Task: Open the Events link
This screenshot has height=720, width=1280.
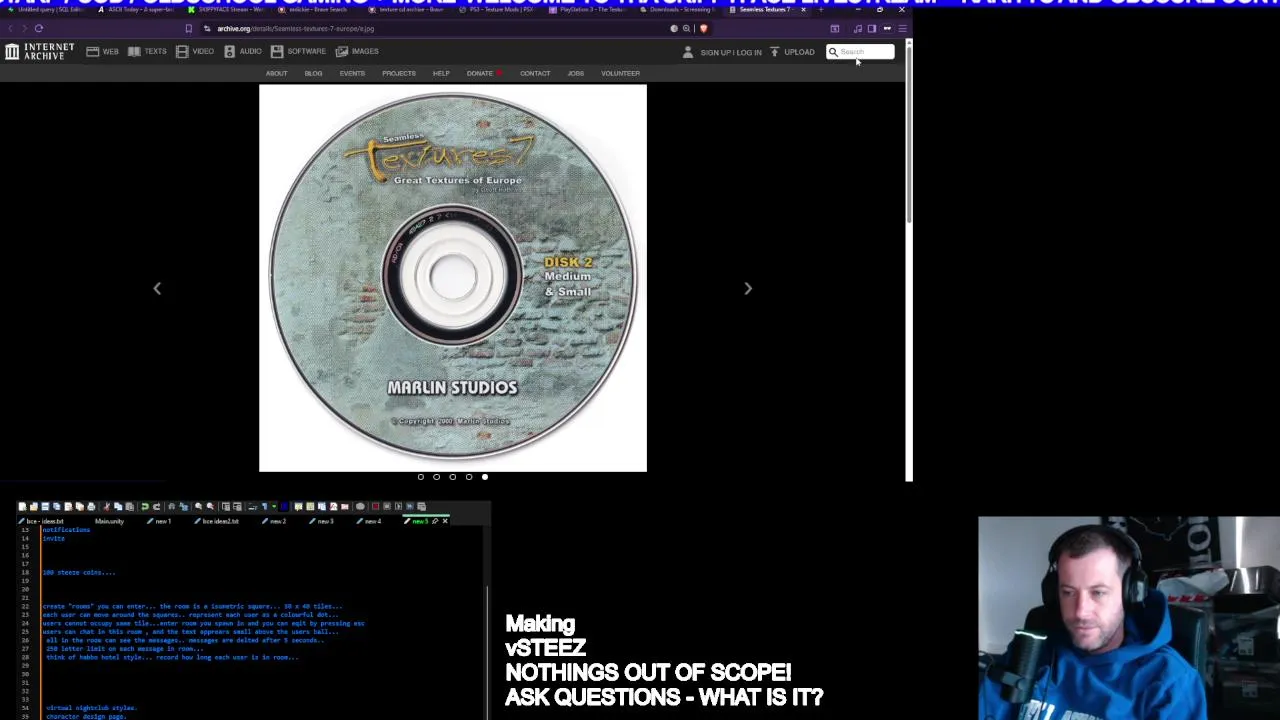Action: pos(352,73)
